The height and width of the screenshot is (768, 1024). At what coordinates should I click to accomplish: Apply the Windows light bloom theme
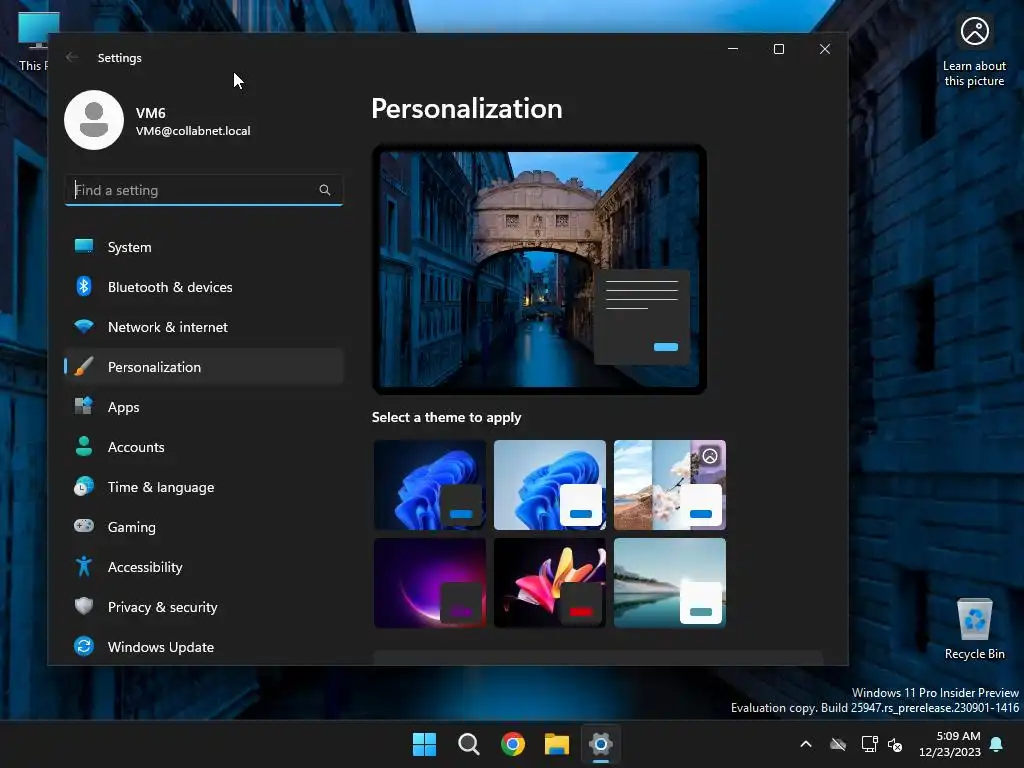(x=550, y=485)
